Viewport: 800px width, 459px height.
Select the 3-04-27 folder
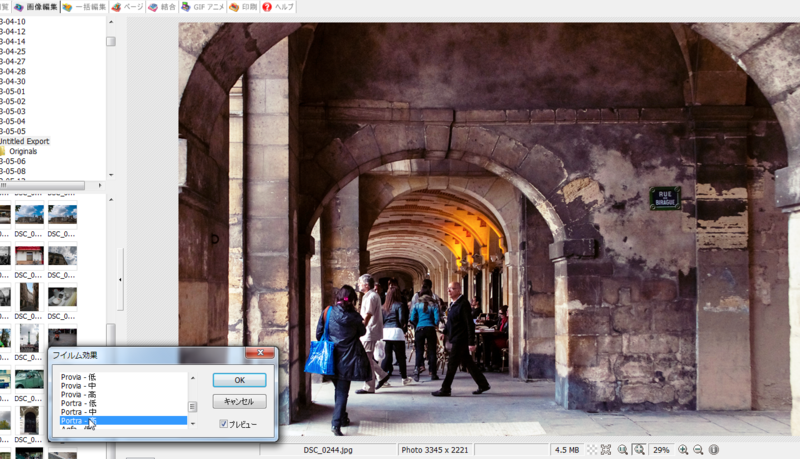click(13, 61)
